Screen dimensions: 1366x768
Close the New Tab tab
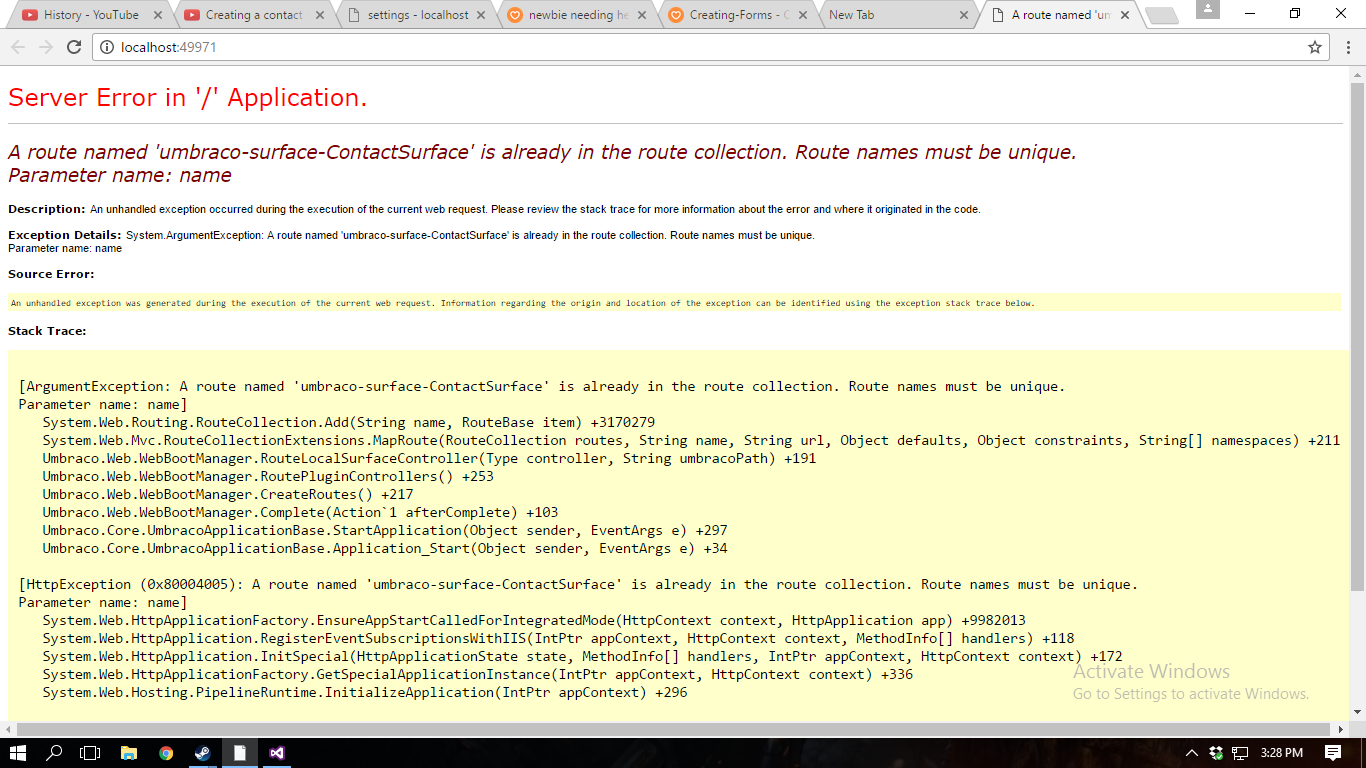click(x=964, y=15)
